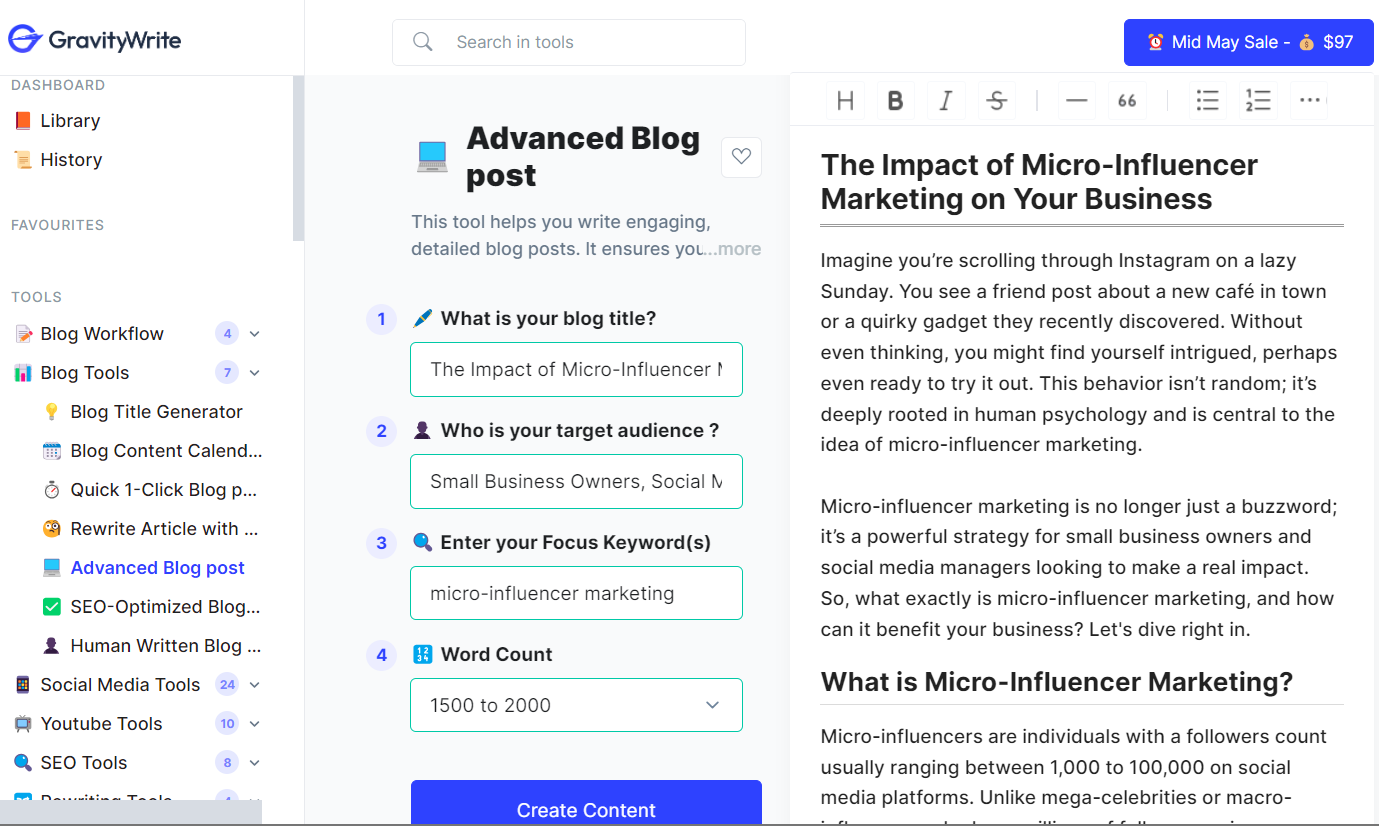Viewport: 1379px width, 826px height.
Task: Collapse the Blog Tools section
Action: pos(254,373)
